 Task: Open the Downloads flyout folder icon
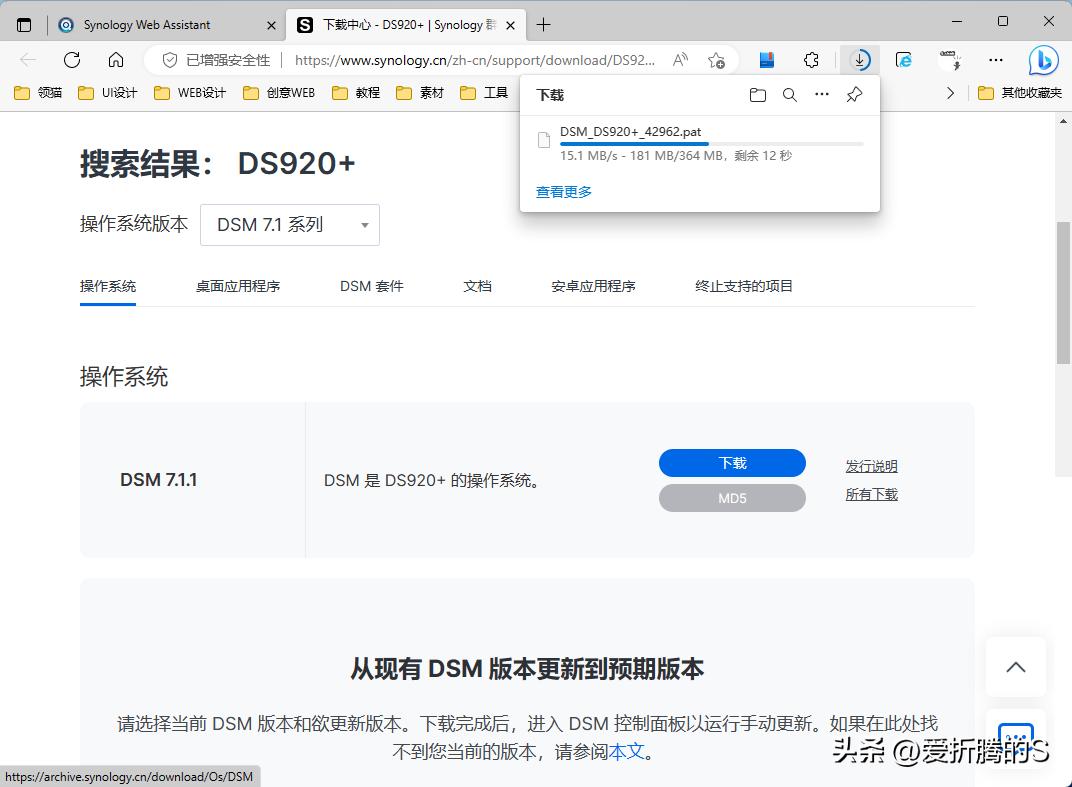[757, 94]
